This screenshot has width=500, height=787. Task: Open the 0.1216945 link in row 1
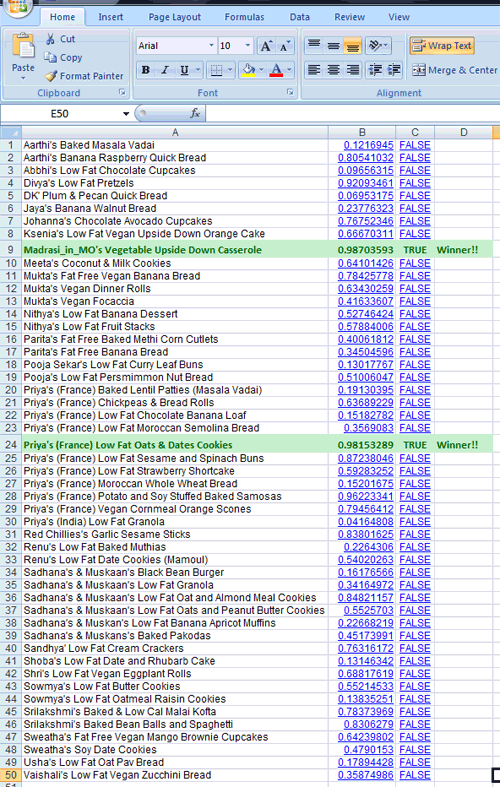click(368, 145)
